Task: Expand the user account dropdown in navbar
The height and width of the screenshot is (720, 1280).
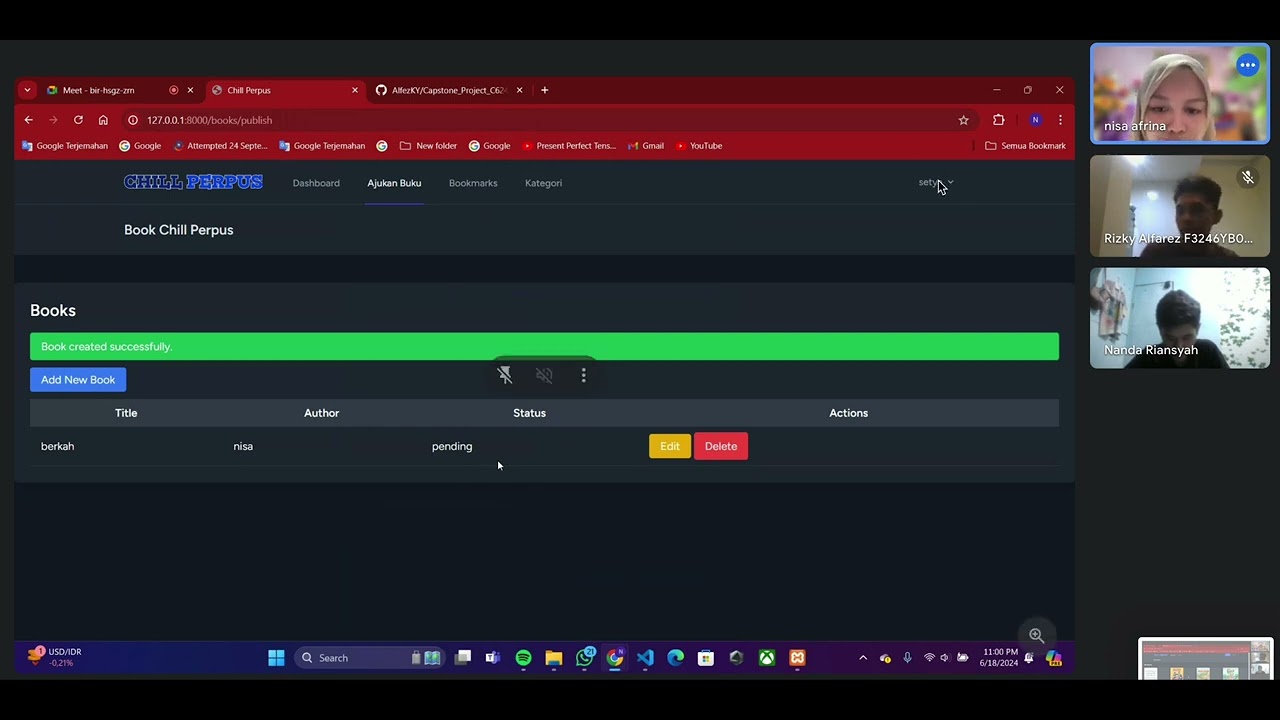Action: pyautogui.click(x=936, y=183)
